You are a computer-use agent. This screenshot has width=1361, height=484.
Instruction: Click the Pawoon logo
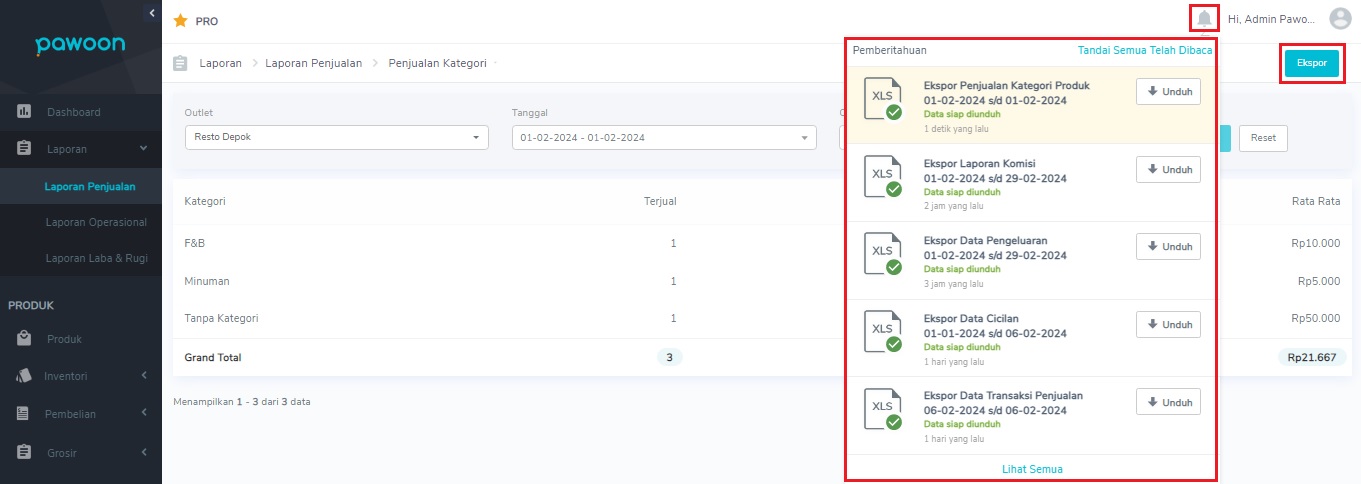[80, 46]
